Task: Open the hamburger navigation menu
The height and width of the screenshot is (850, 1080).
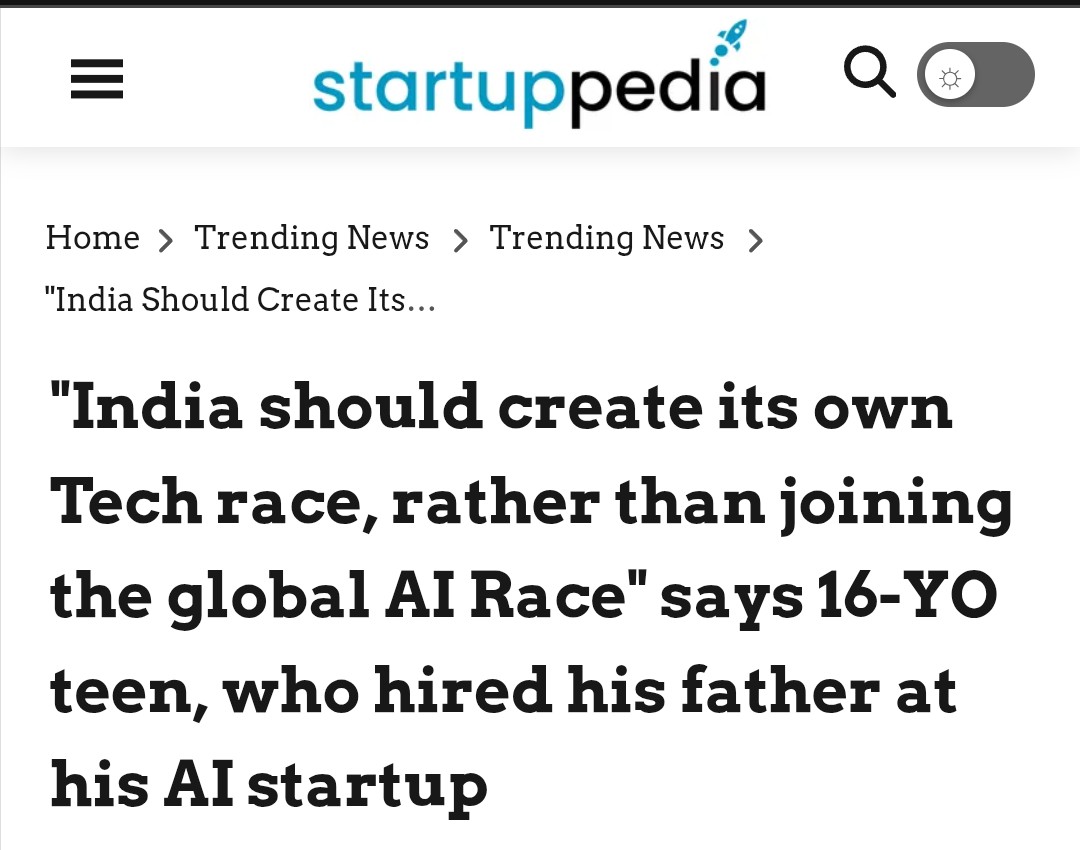Action: [97, 78]
